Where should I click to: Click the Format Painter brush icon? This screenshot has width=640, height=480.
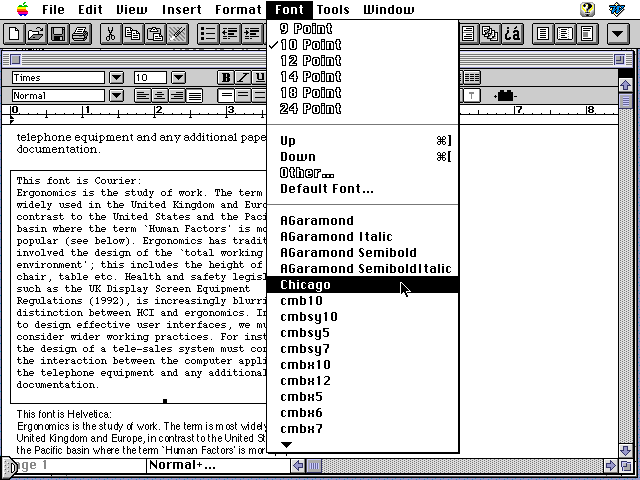[x=177, y=33]
